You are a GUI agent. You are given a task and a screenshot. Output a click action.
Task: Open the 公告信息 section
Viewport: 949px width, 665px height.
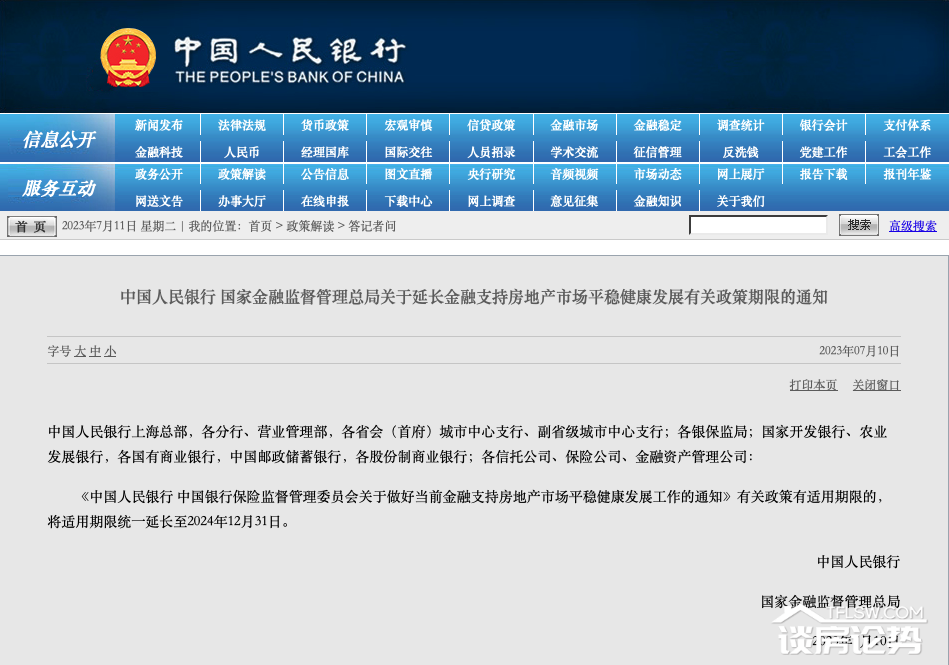point(325,174)
